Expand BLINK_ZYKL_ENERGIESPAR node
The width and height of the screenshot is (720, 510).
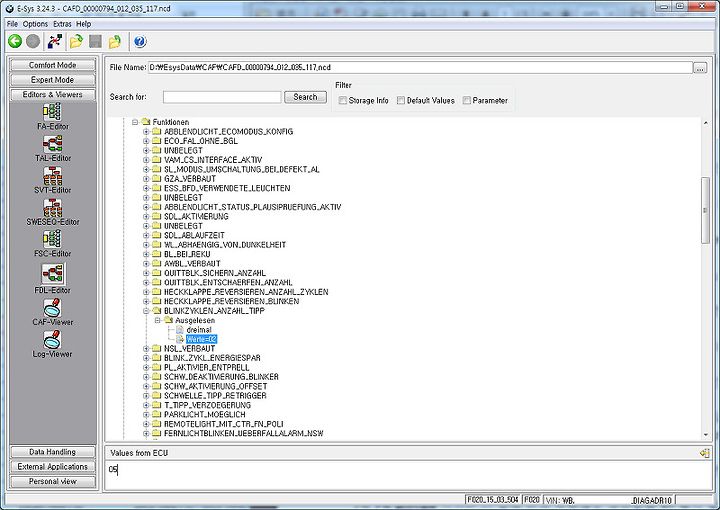[146, 358]
